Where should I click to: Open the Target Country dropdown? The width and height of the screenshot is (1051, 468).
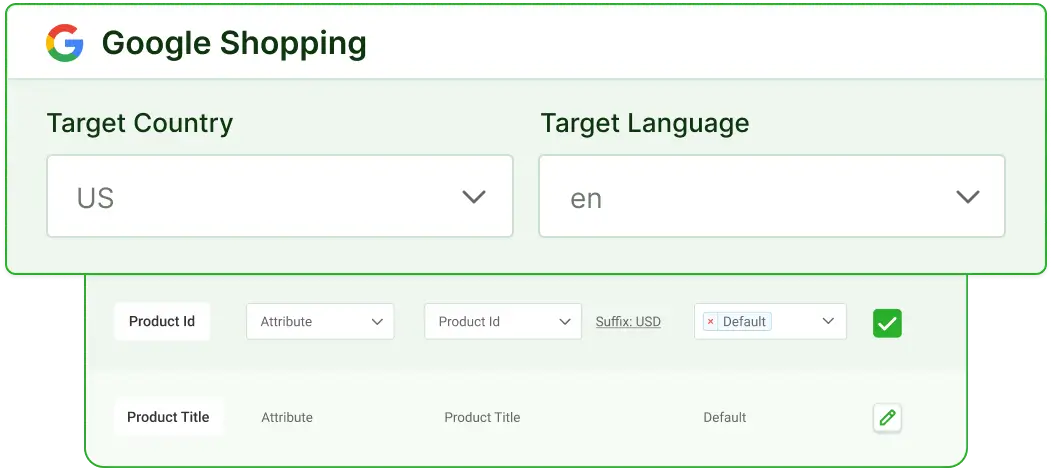[x=280, y=196]
